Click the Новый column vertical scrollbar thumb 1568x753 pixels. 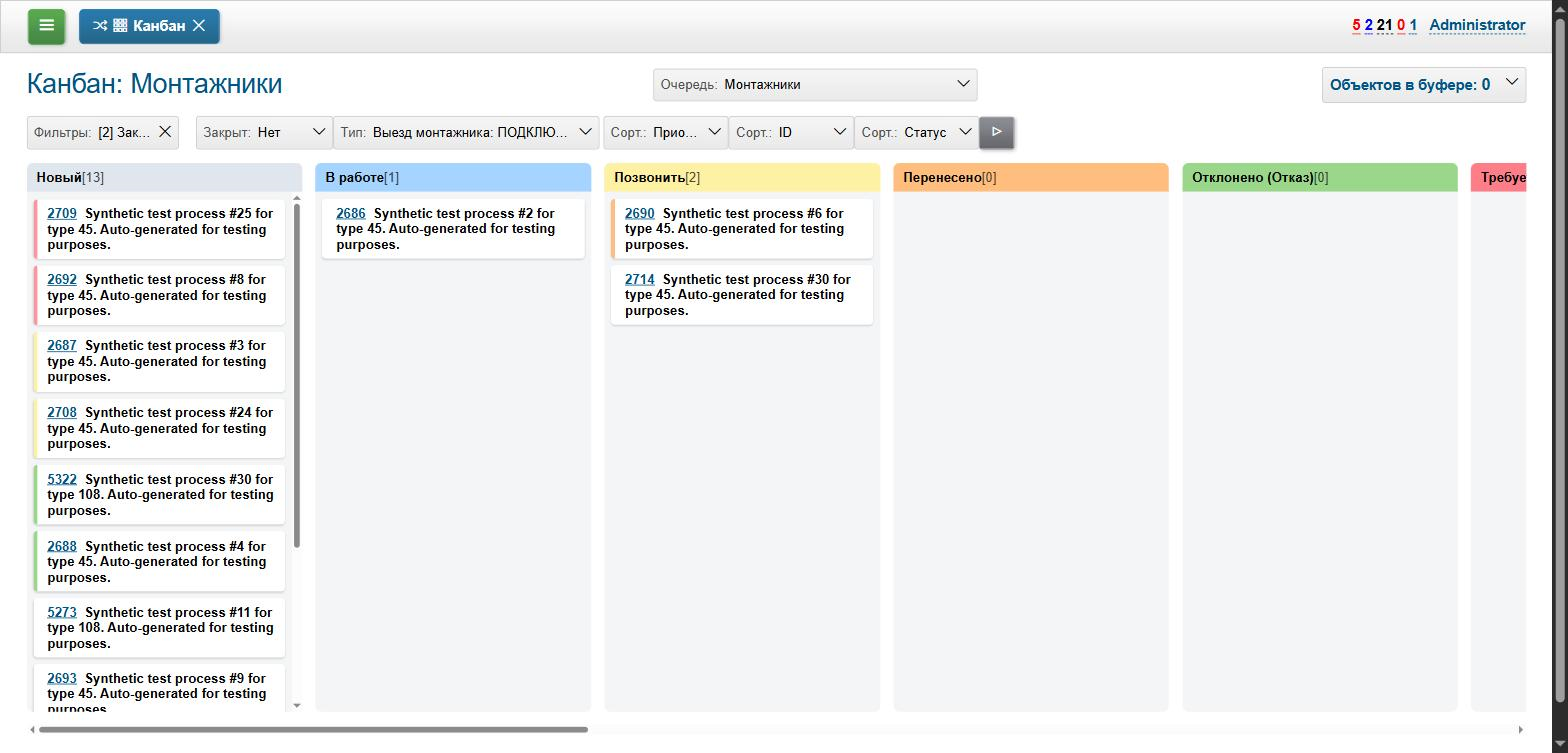pyautogui.click(x=297, y=375)
